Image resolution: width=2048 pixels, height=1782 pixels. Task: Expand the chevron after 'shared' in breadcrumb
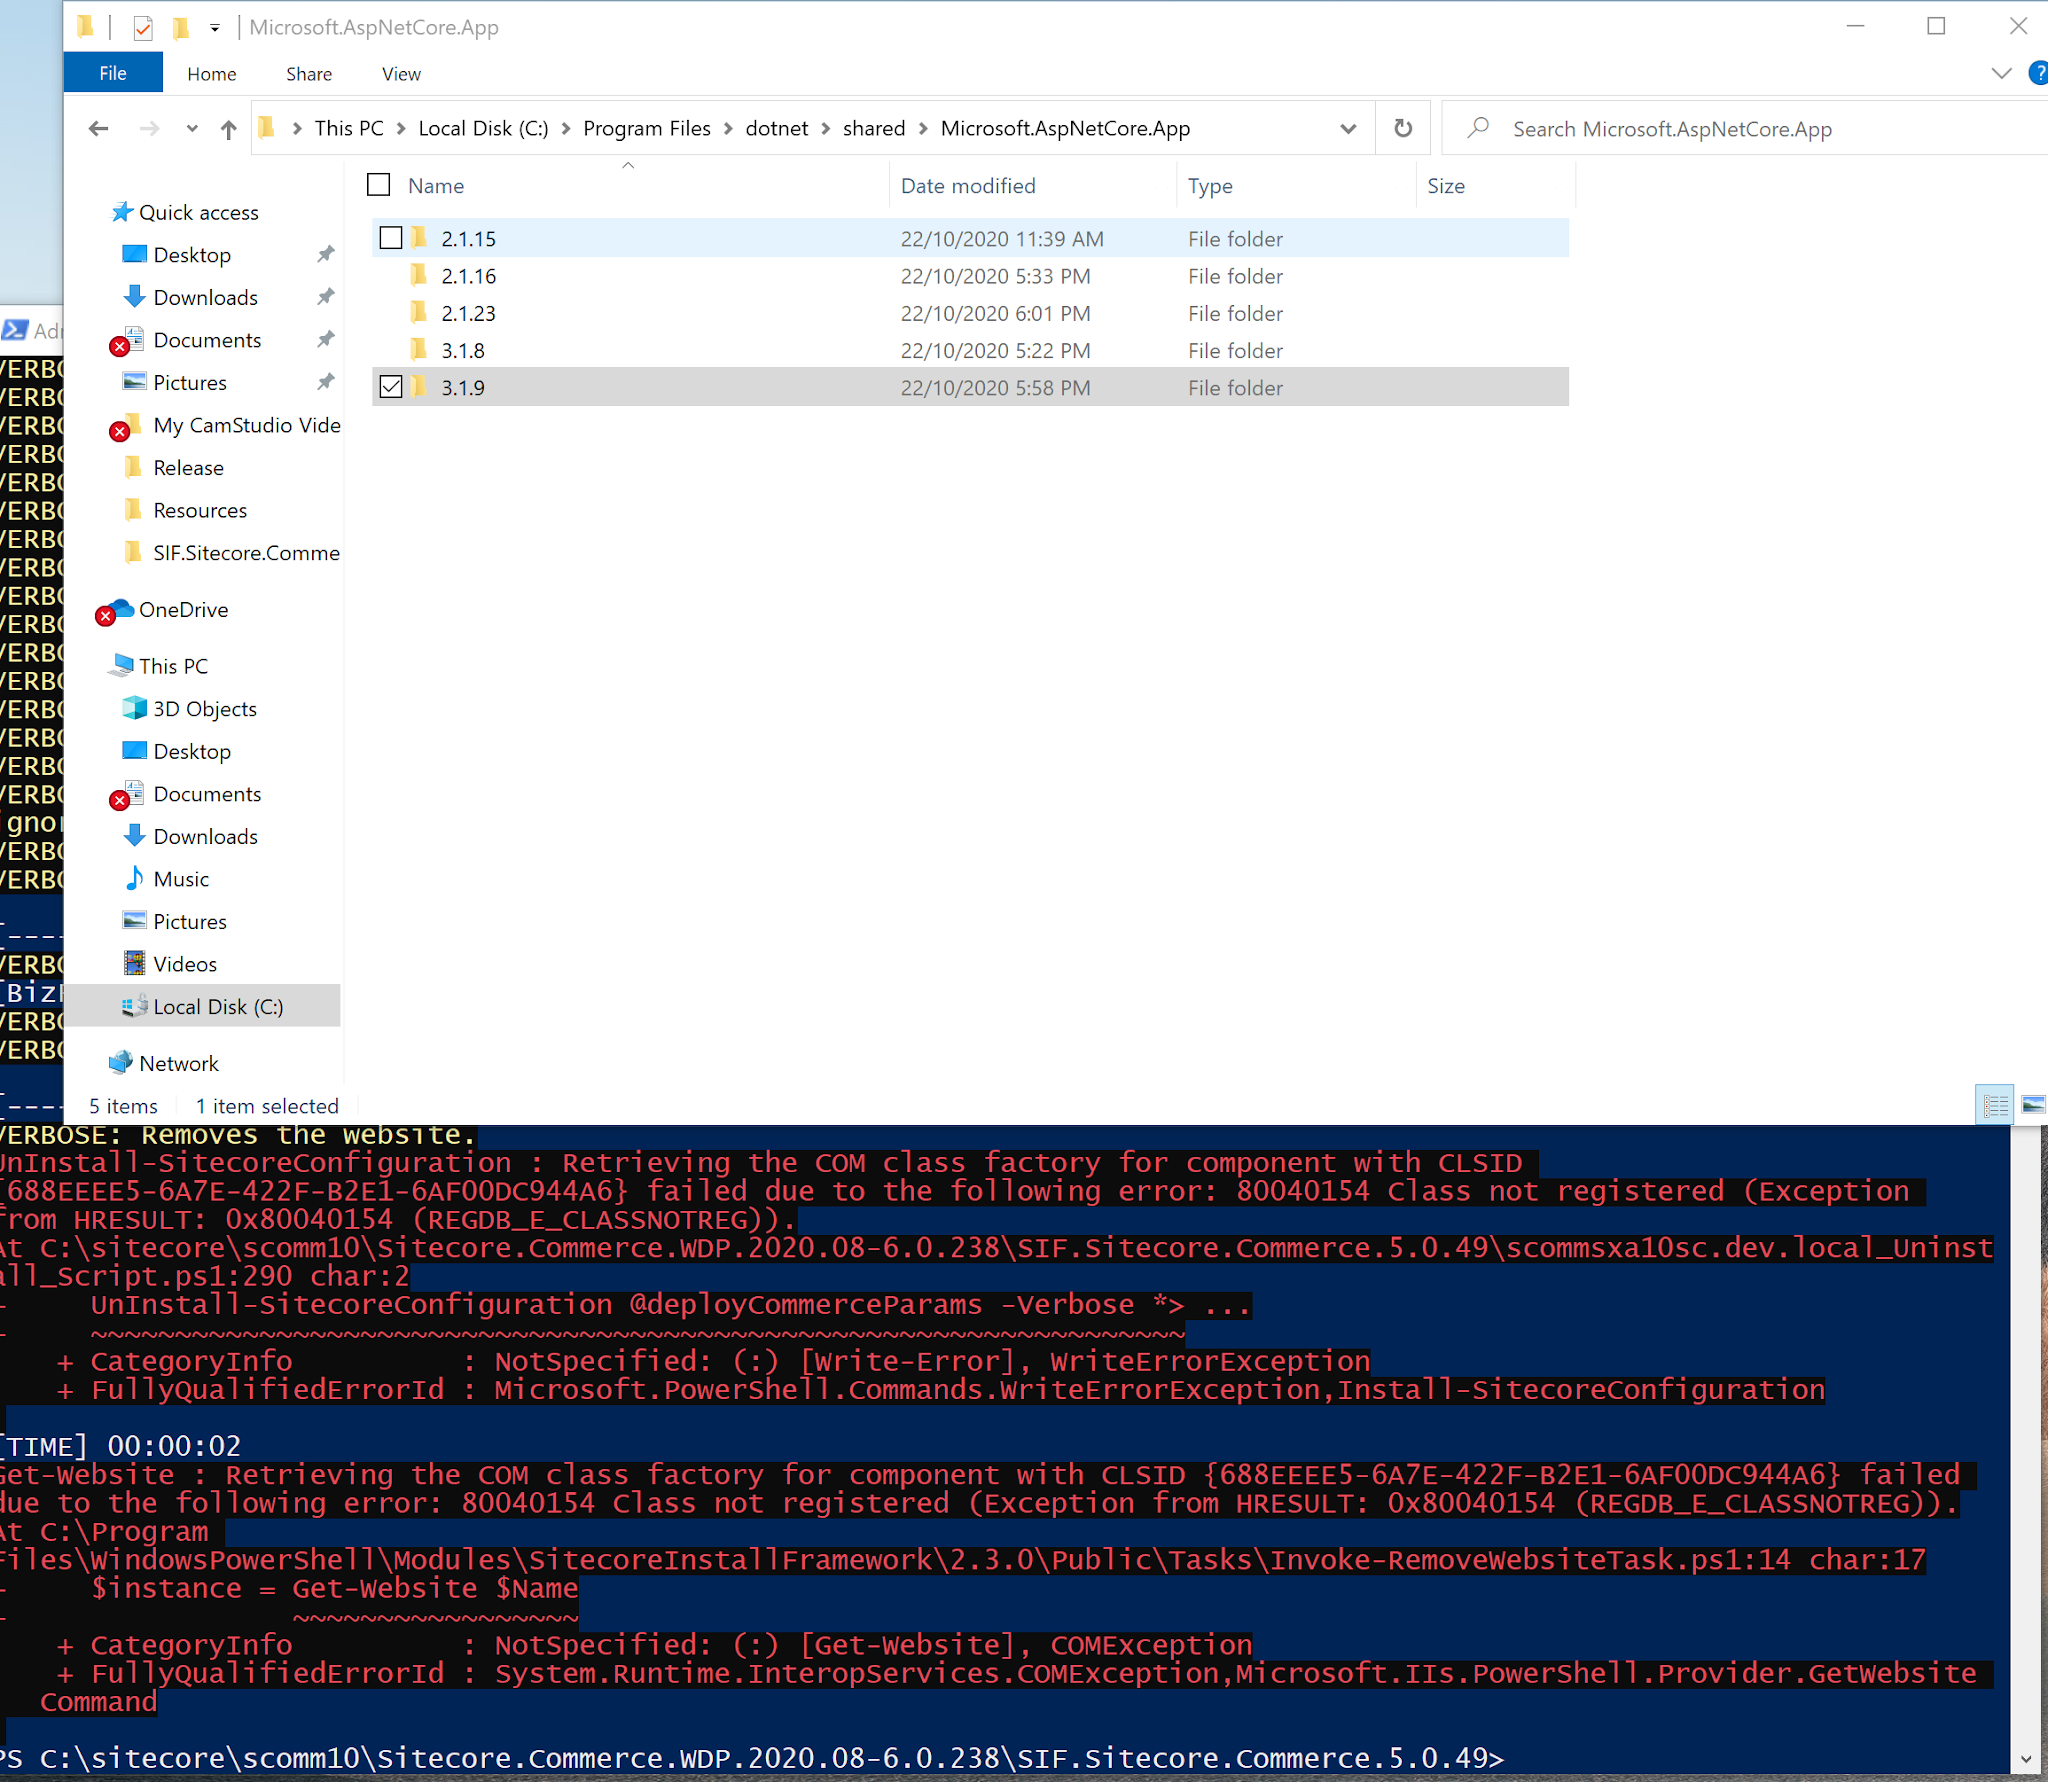point(923,129)
